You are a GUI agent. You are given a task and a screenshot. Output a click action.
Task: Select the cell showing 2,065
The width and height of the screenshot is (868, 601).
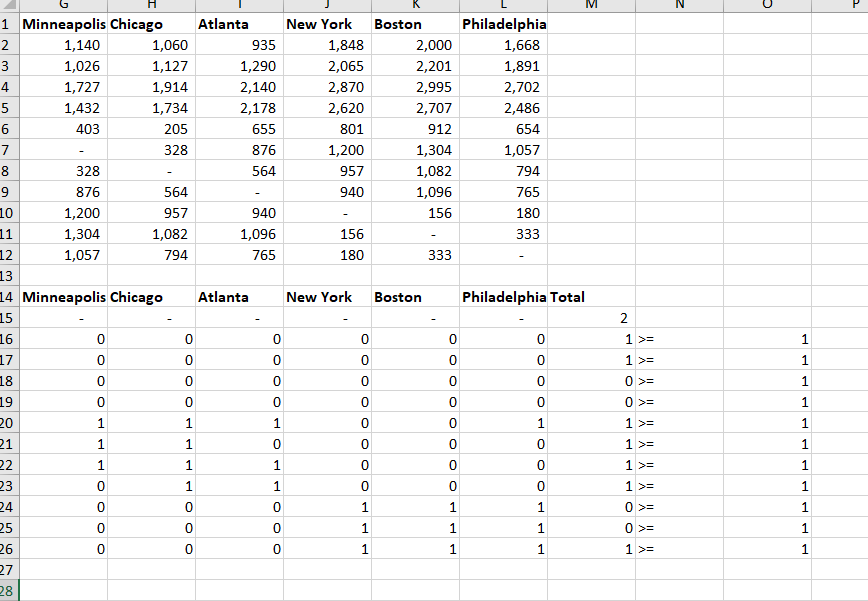click(x=327, y=66)
